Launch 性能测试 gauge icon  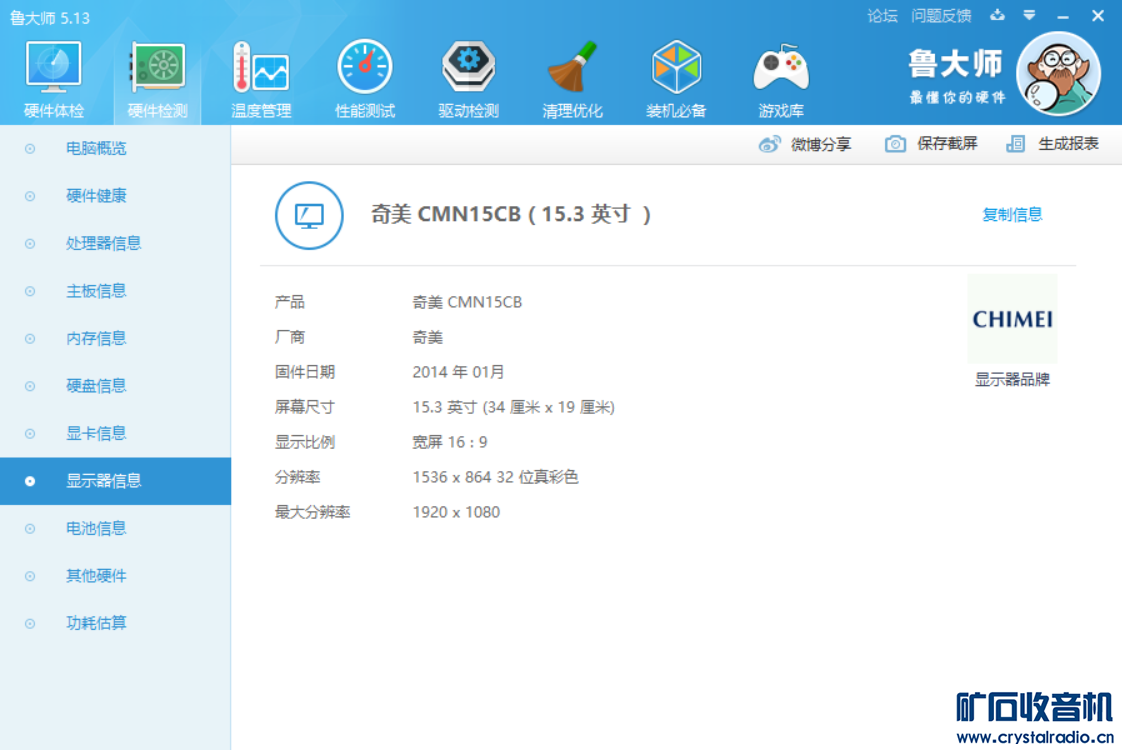[x=365, y=67]
